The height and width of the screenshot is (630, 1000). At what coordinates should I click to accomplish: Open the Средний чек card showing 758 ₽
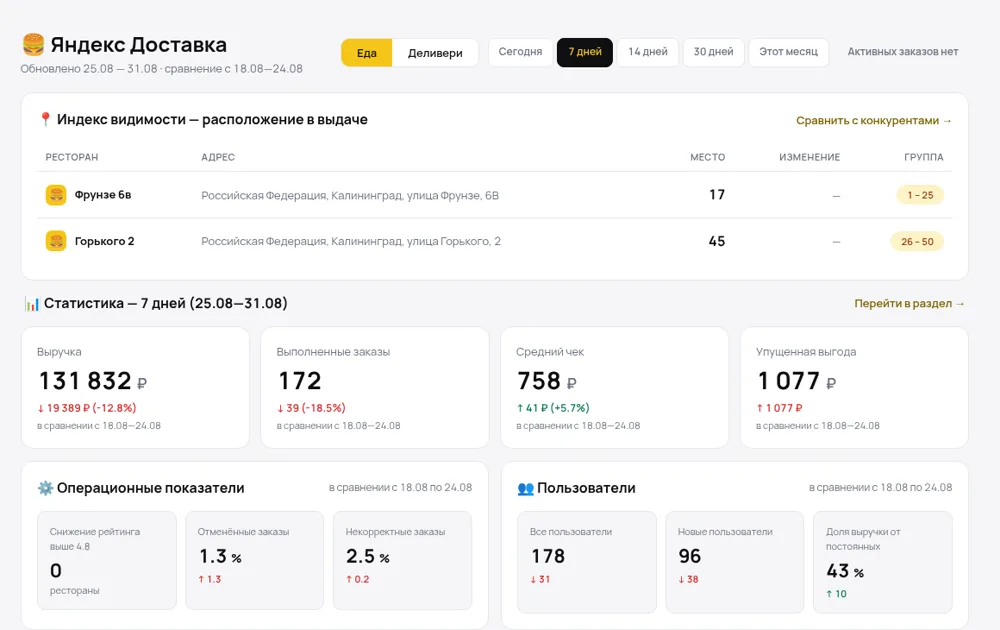tap(615, 387)
